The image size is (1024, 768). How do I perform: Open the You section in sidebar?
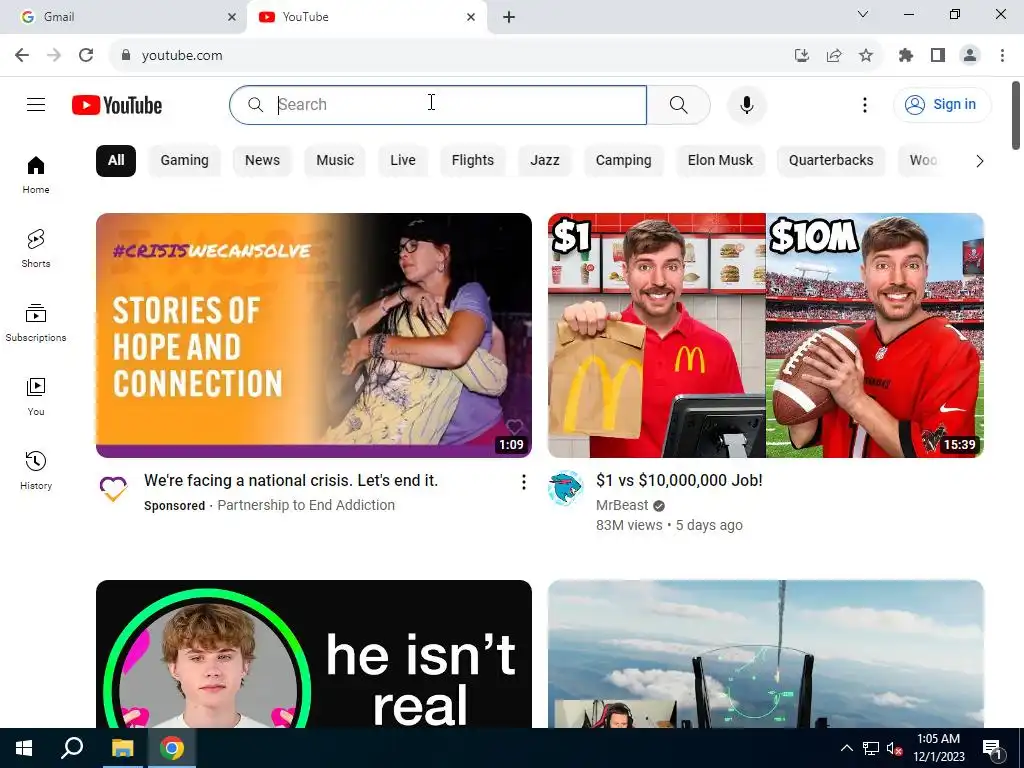36,396
